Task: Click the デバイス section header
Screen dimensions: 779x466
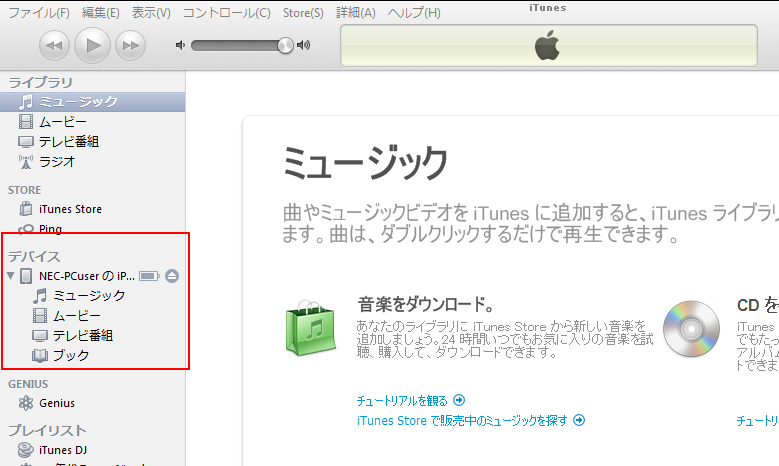Action: 34,256
